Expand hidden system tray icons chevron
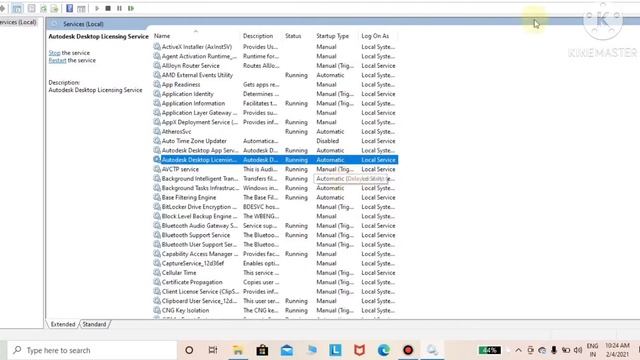640x360 pixels. (518, 350)
